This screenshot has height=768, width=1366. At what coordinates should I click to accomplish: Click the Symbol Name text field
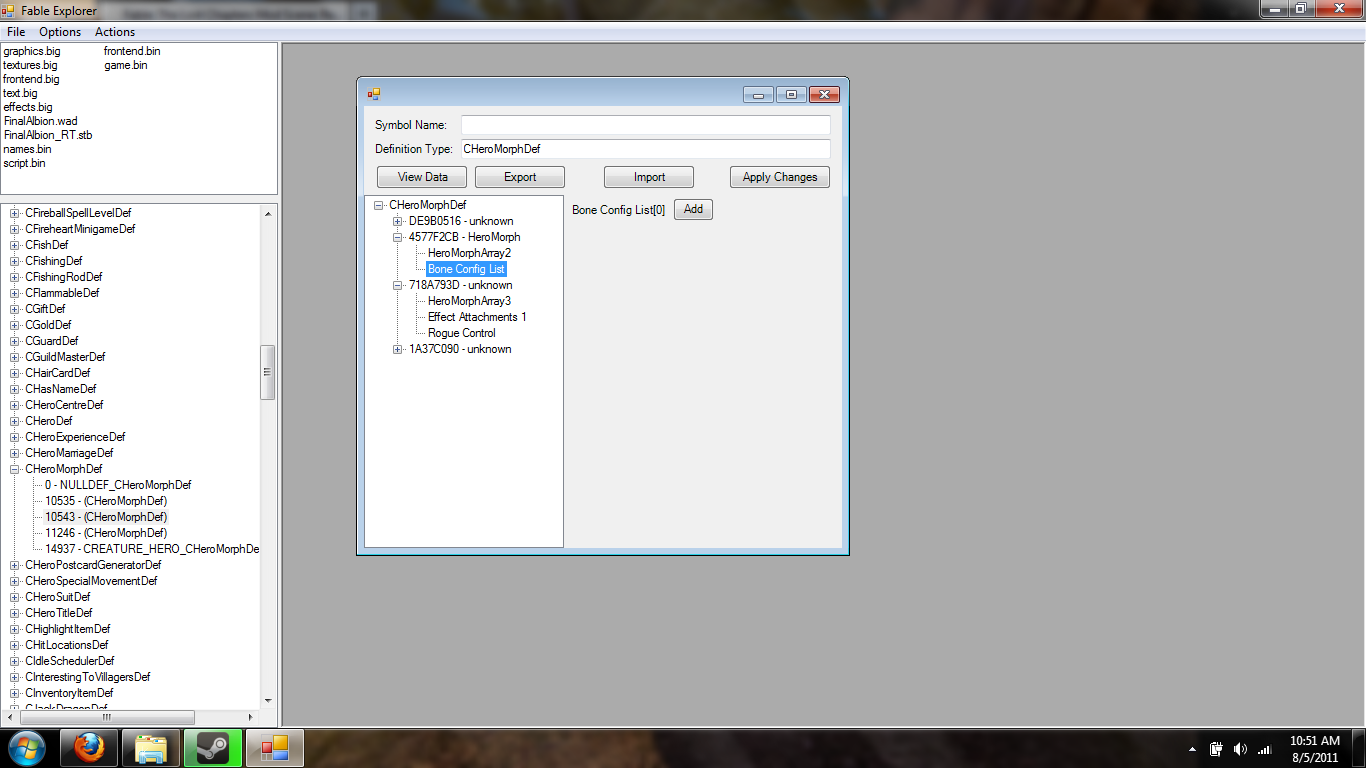[645, 125]
